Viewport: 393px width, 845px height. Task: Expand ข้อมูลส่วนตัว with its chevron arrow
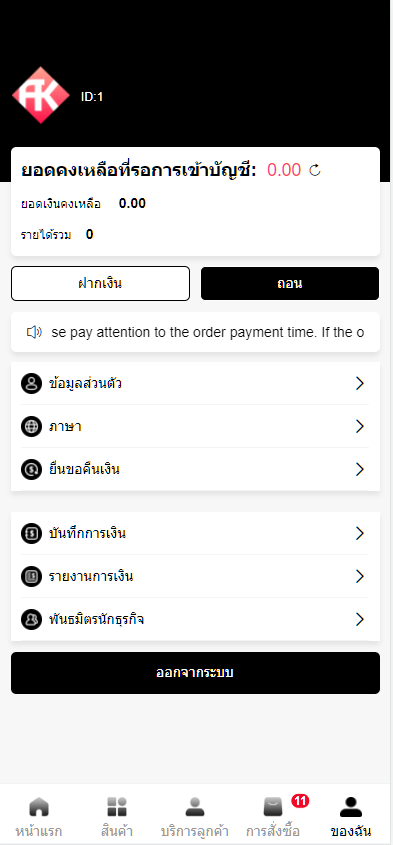[x=360, y=384]
